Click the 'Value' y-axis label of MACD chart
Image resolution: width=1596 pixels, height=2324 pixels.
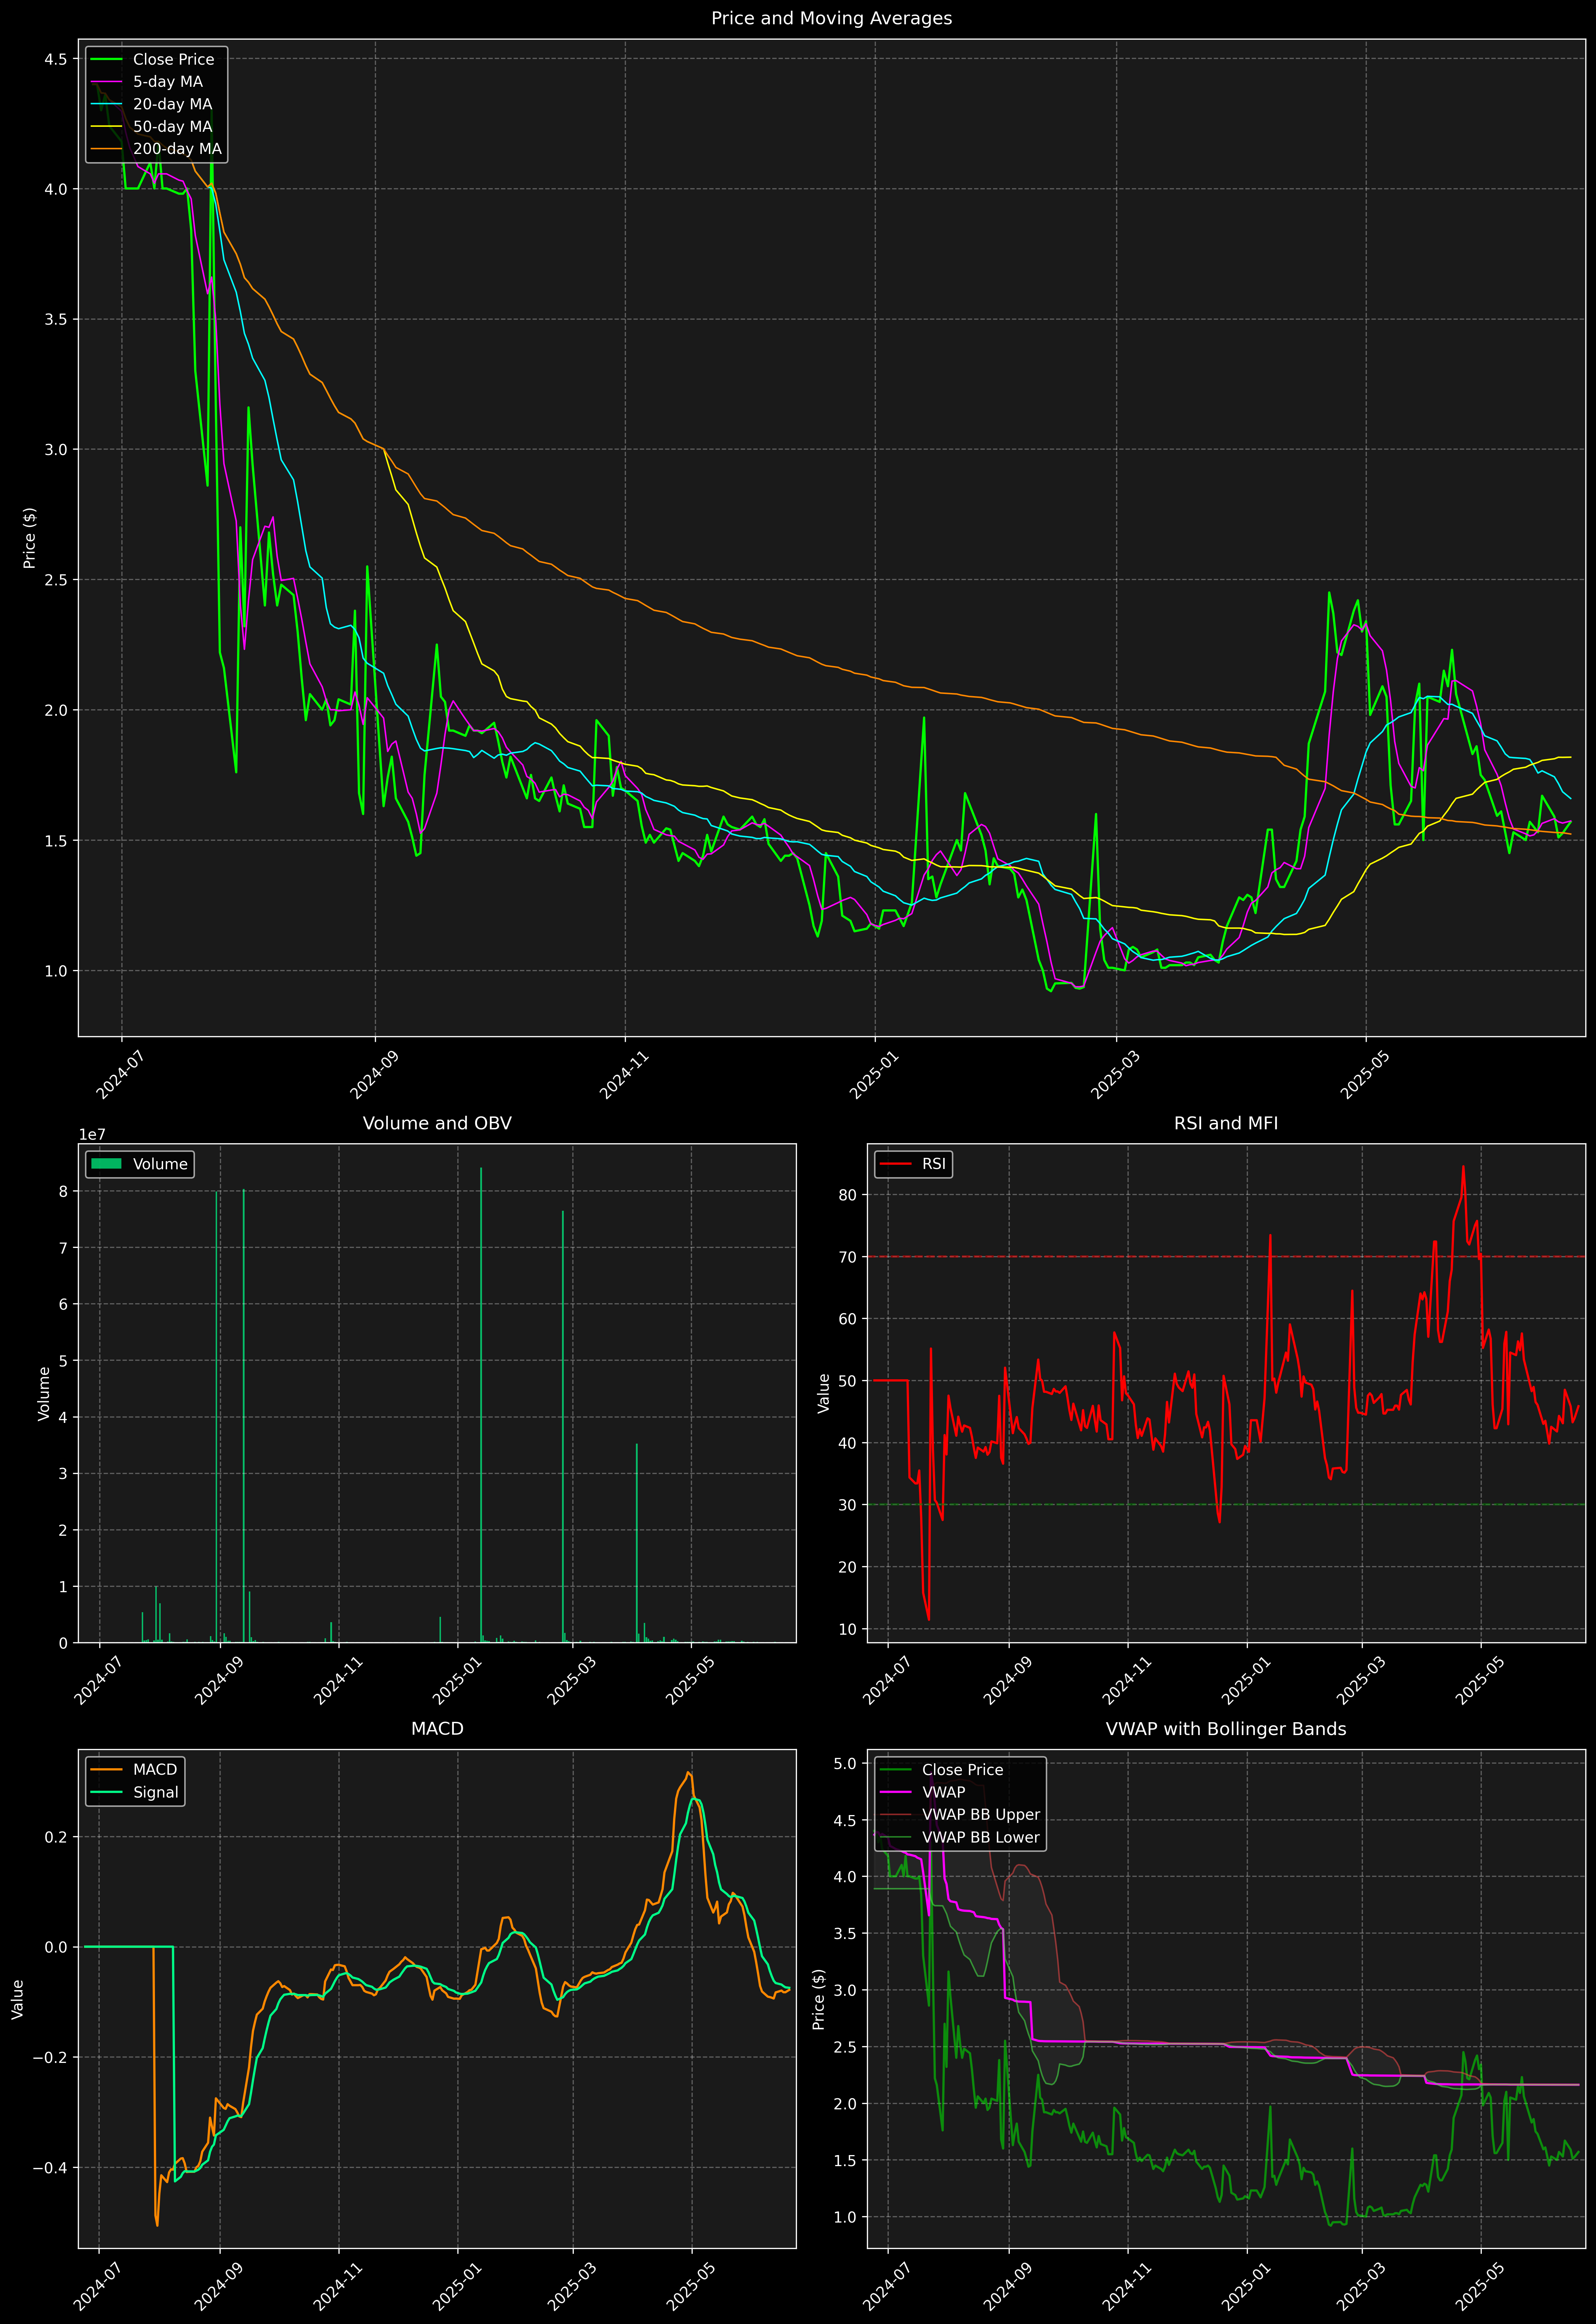tap(18, 1999)
